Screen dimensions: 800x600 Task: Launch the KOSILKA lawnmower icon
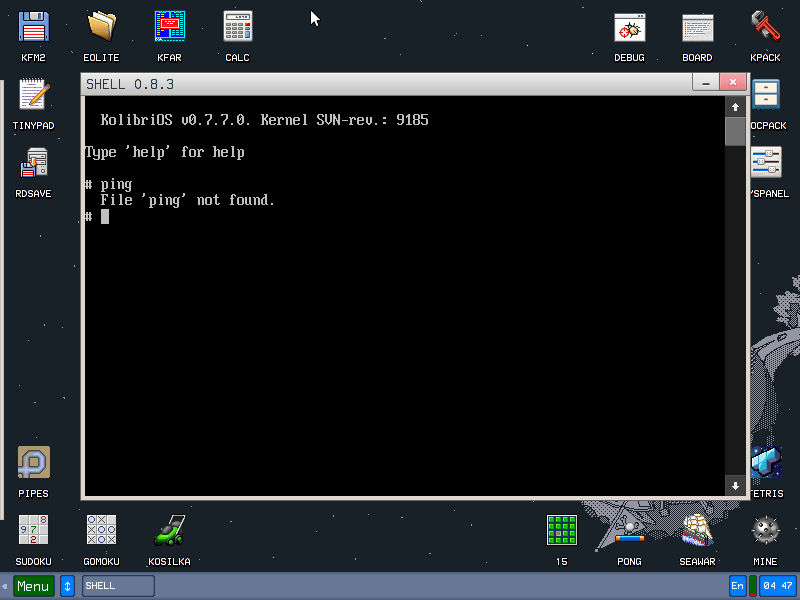169,530
